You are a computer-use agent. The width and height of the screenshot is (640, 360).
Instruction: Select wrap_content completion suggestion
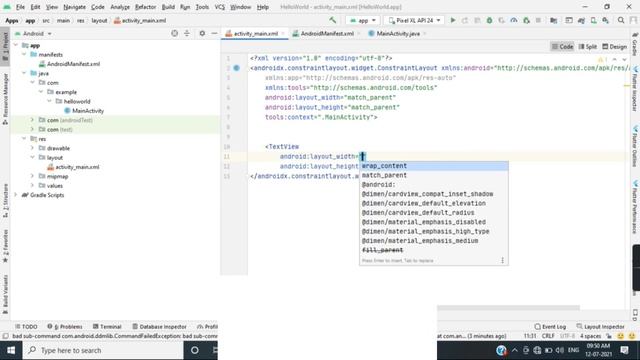coord(433,166)
